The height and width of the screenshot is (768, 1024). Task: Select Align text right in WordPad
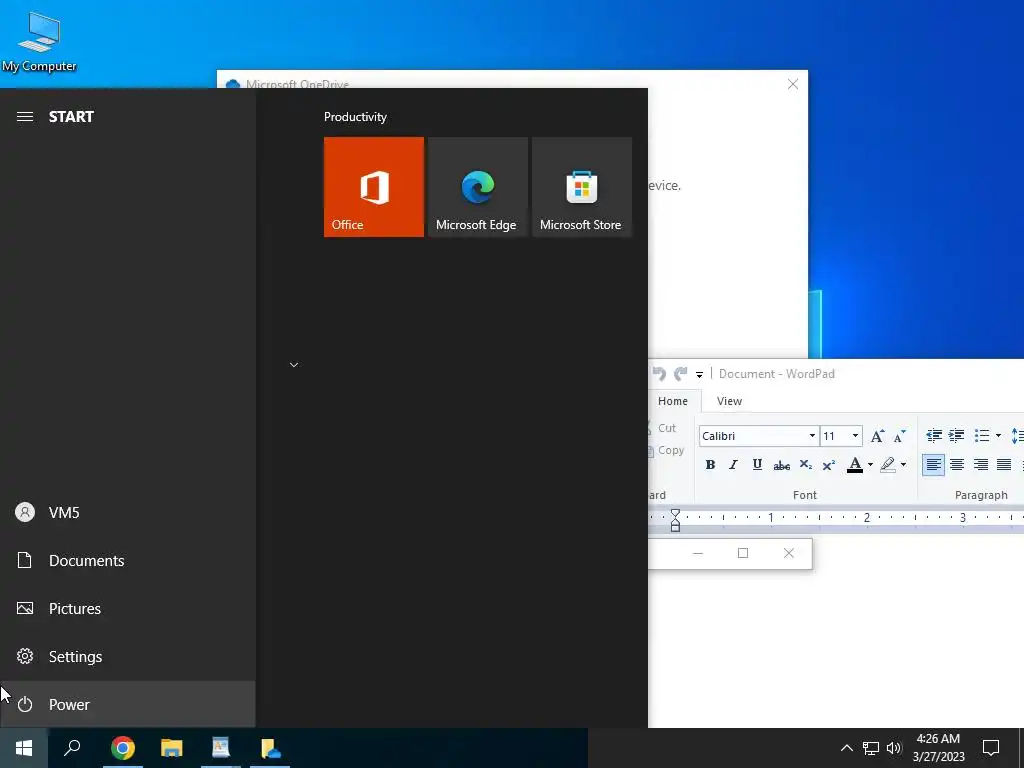[980, 464]
